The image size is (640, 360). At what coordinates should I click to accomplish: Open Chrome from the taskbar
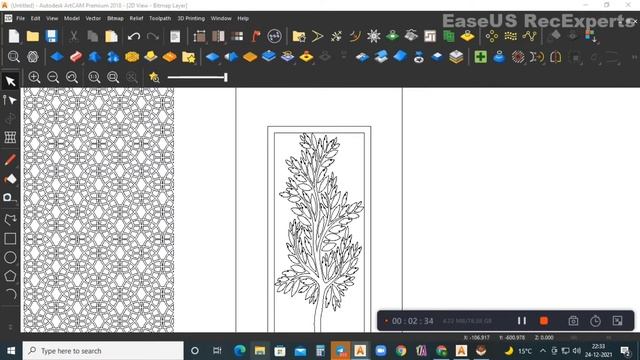[x=401, y=351]
